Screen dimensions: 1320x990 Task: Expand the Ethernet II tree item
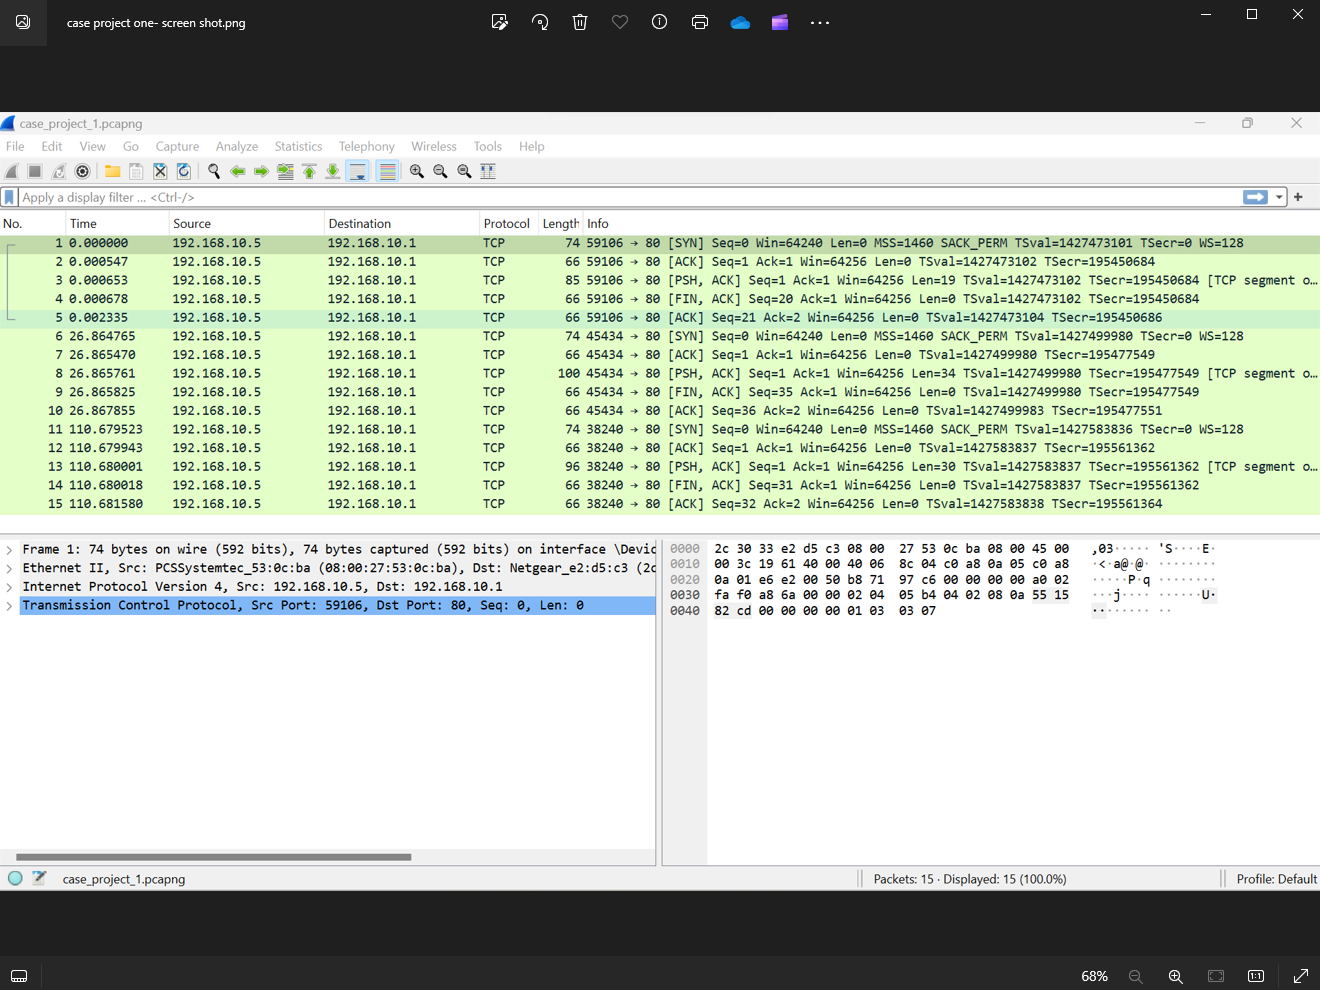click(x=9, y=567)
